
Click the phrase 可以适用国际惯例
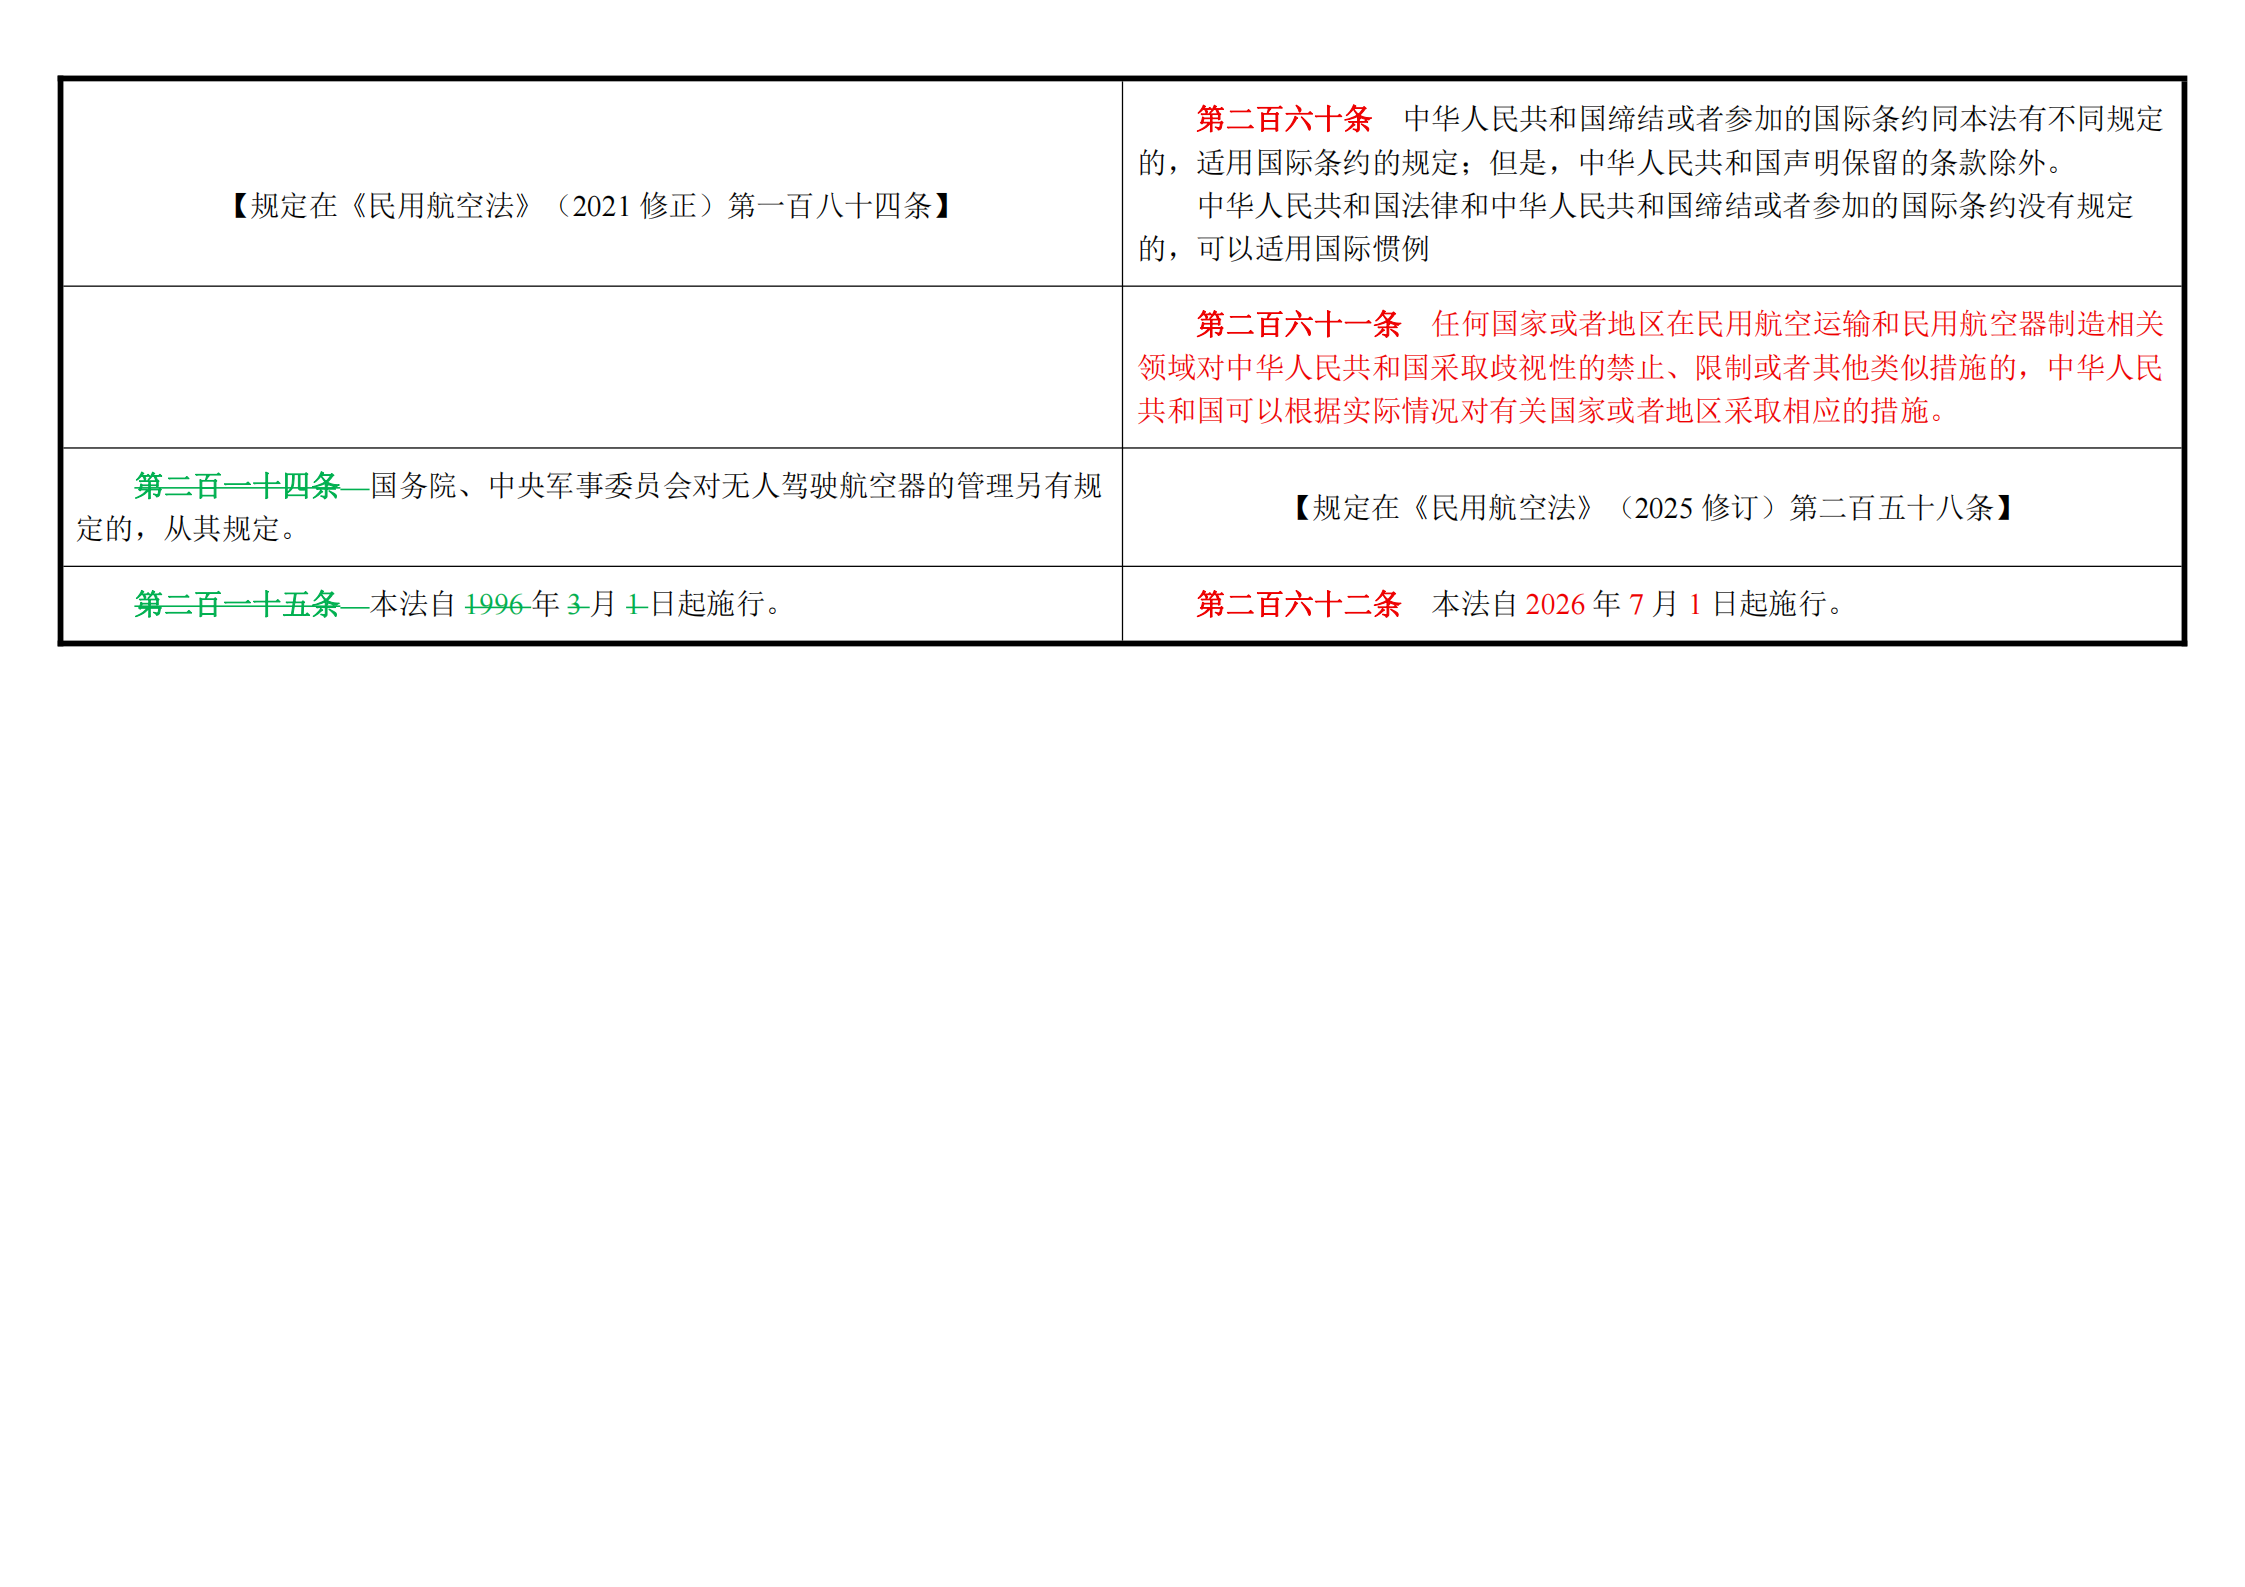pyautogui.click(x=1313, y=249)
